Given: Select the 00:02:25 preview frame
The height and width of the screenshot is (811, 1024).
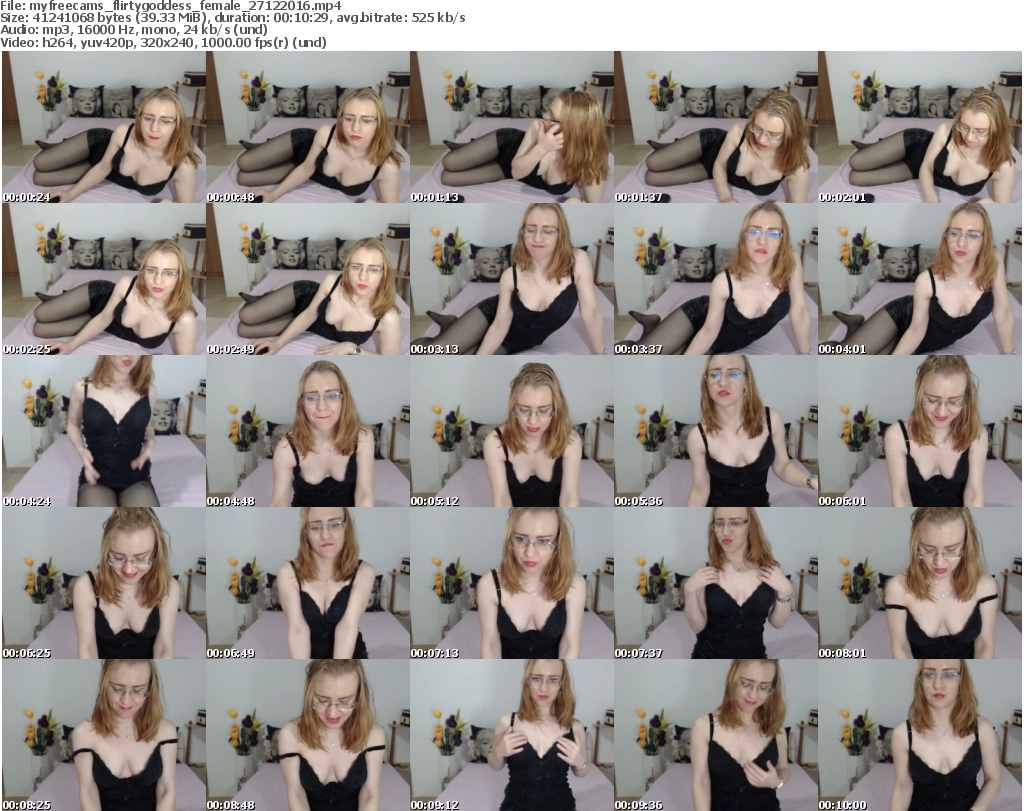Looking at the screenshot, I should tap(103, 279).
